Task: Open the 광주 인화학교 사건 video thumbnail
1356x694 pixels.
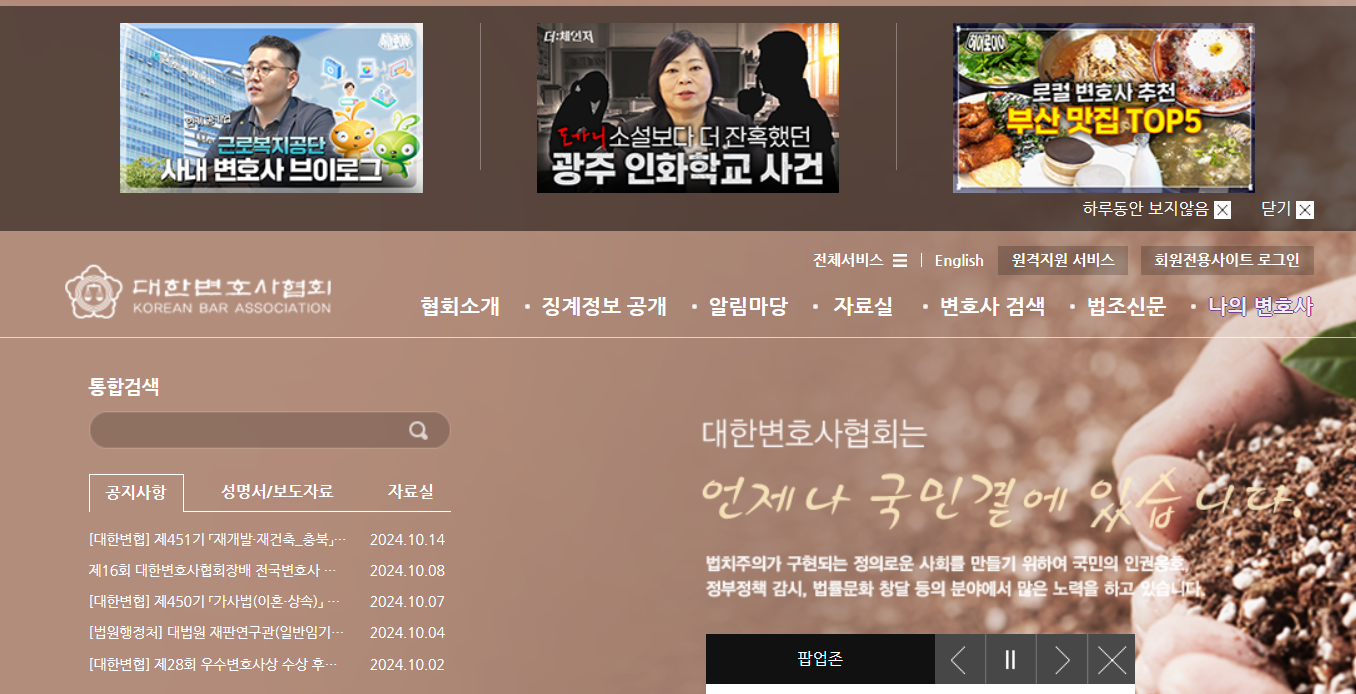Action: point(688,108)
